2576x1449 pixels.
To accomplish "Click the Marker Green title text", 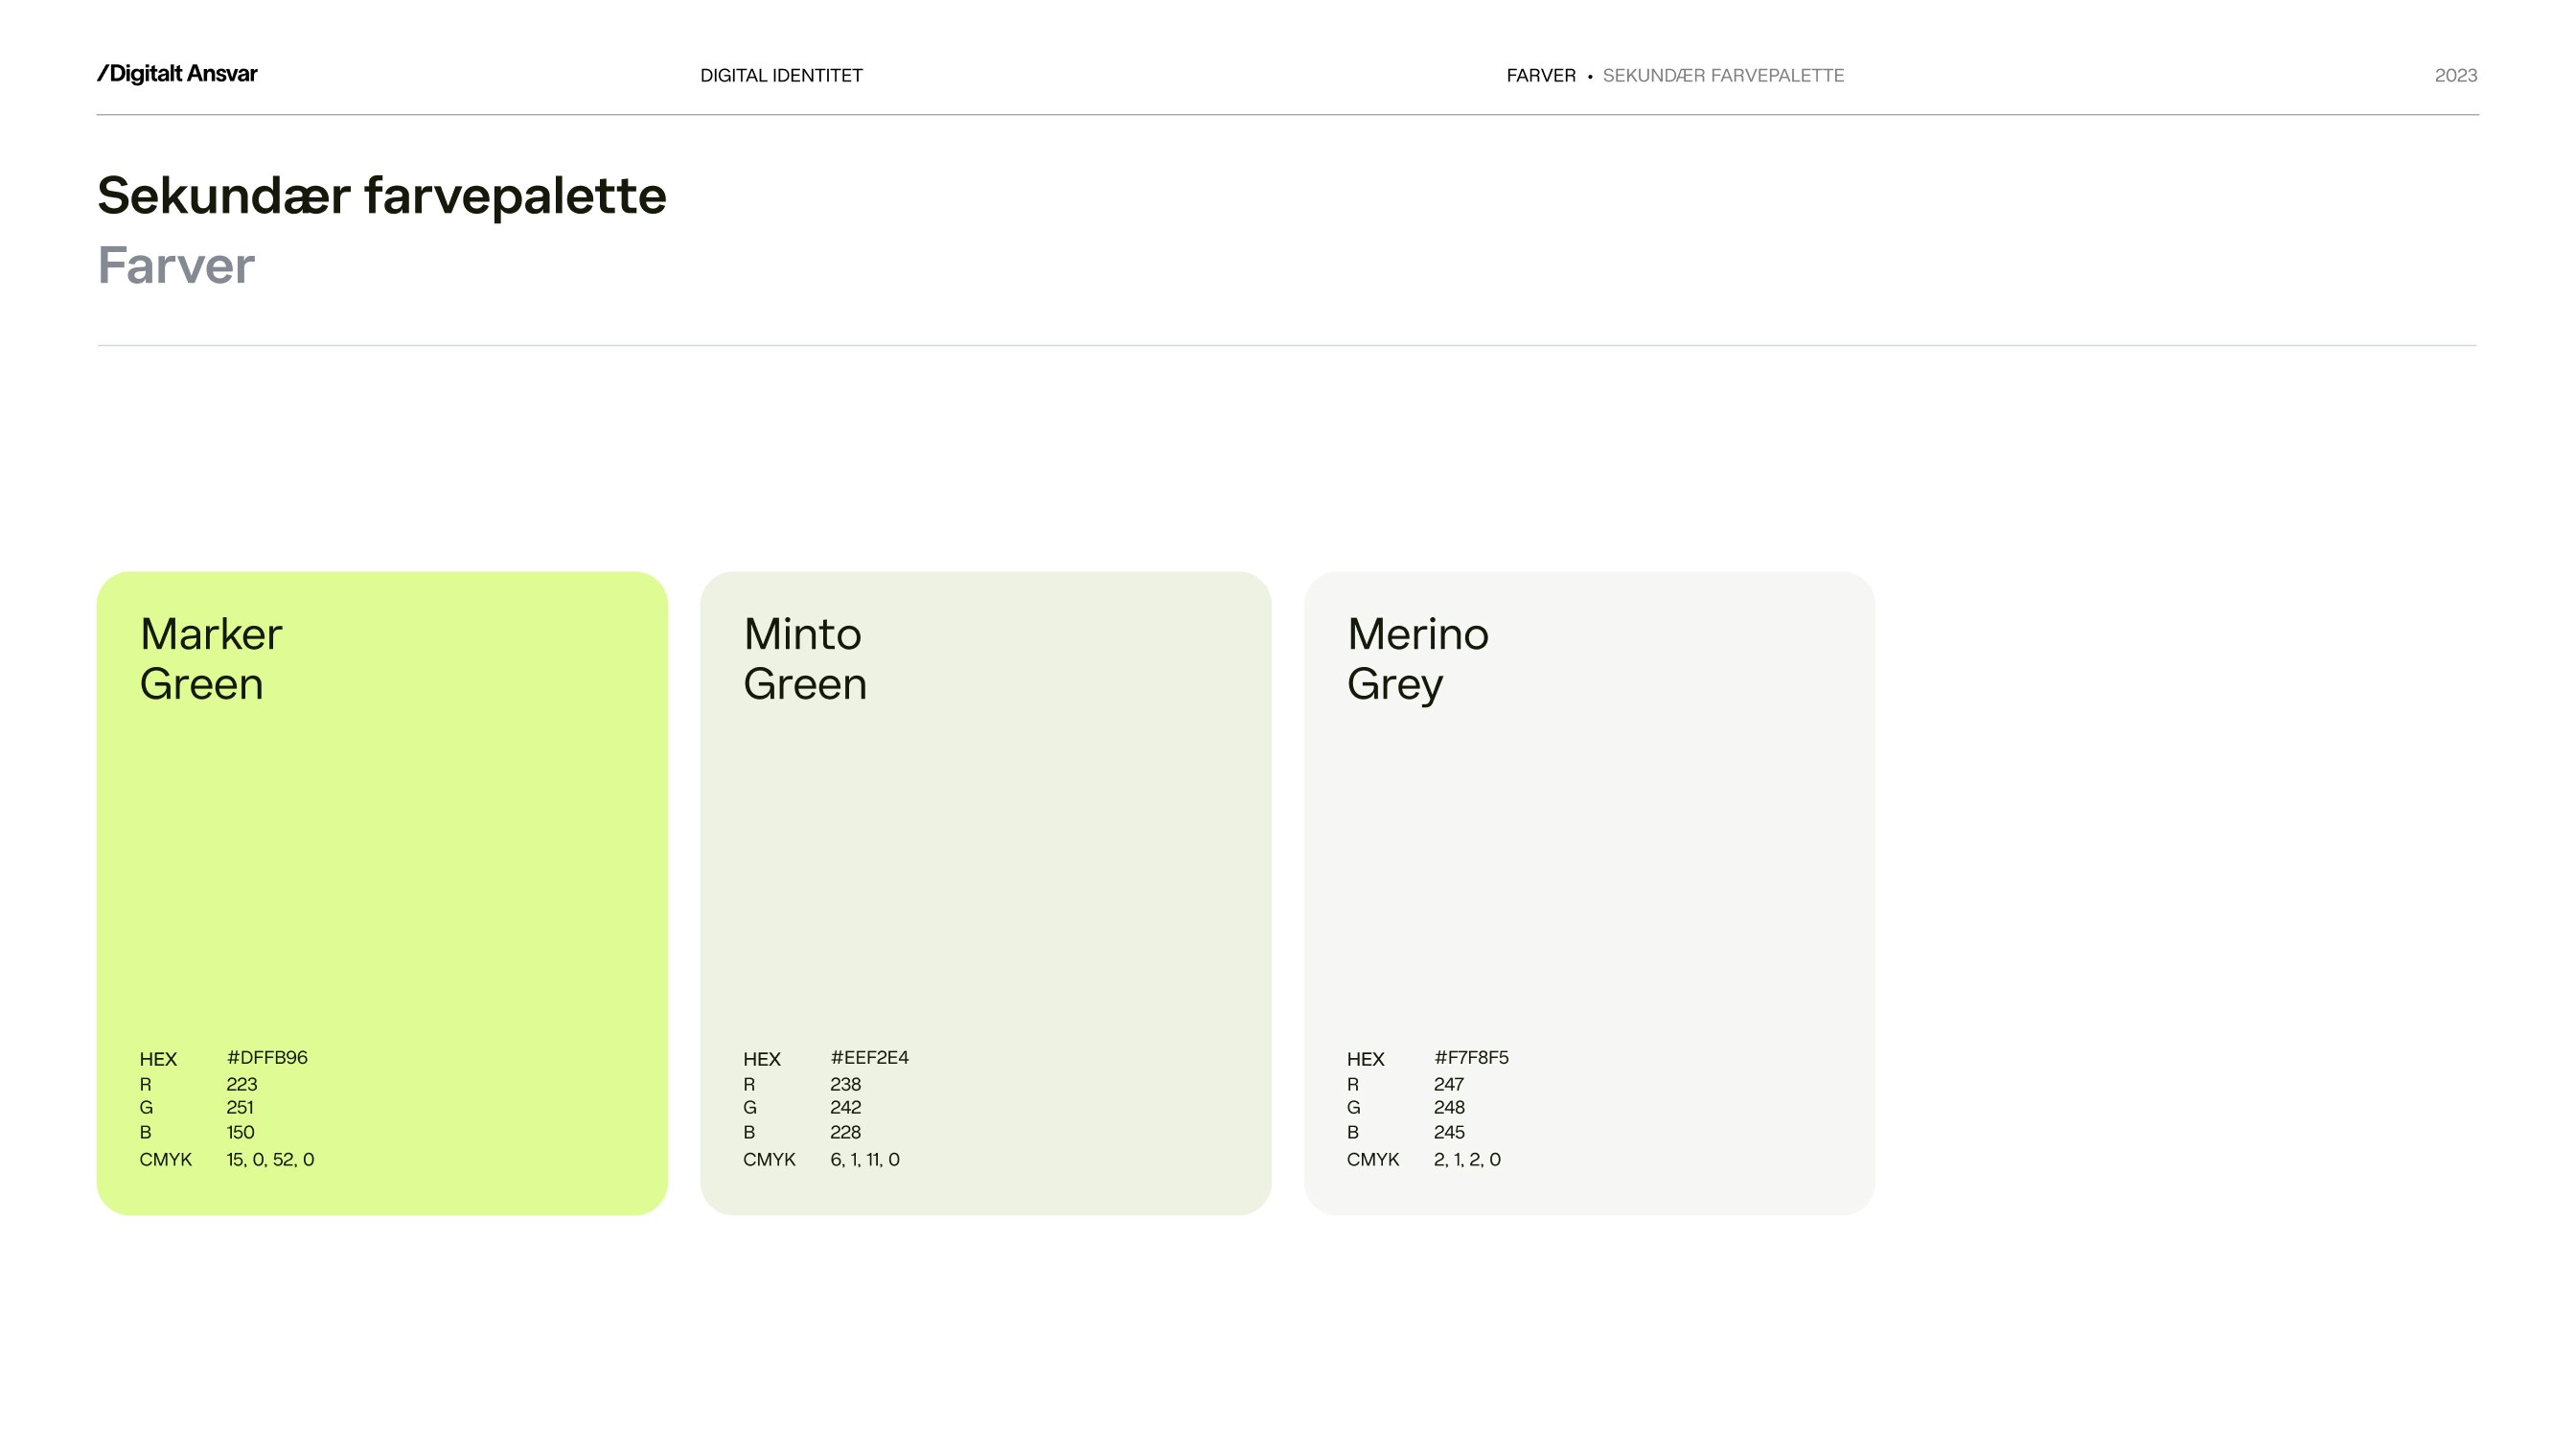I will pos(211,659).
